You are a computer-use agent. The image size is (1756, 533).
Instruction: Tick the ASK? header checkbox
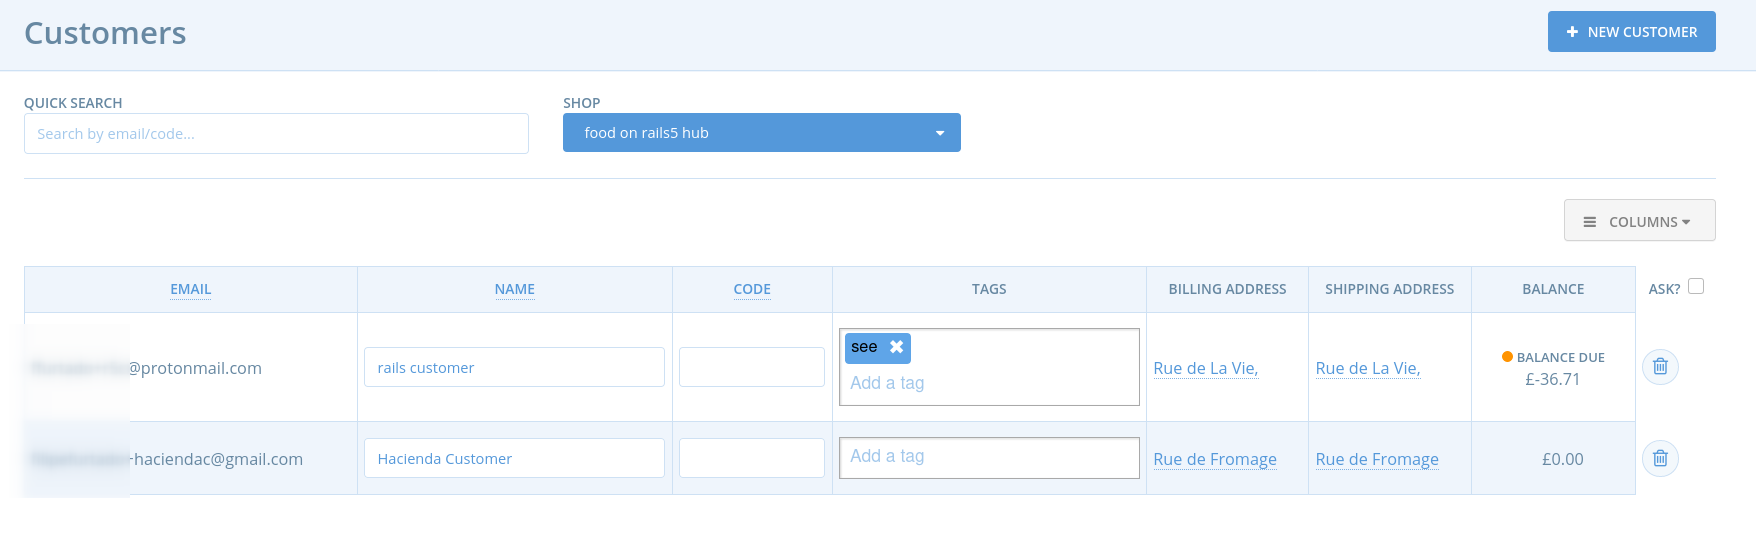1696,286
